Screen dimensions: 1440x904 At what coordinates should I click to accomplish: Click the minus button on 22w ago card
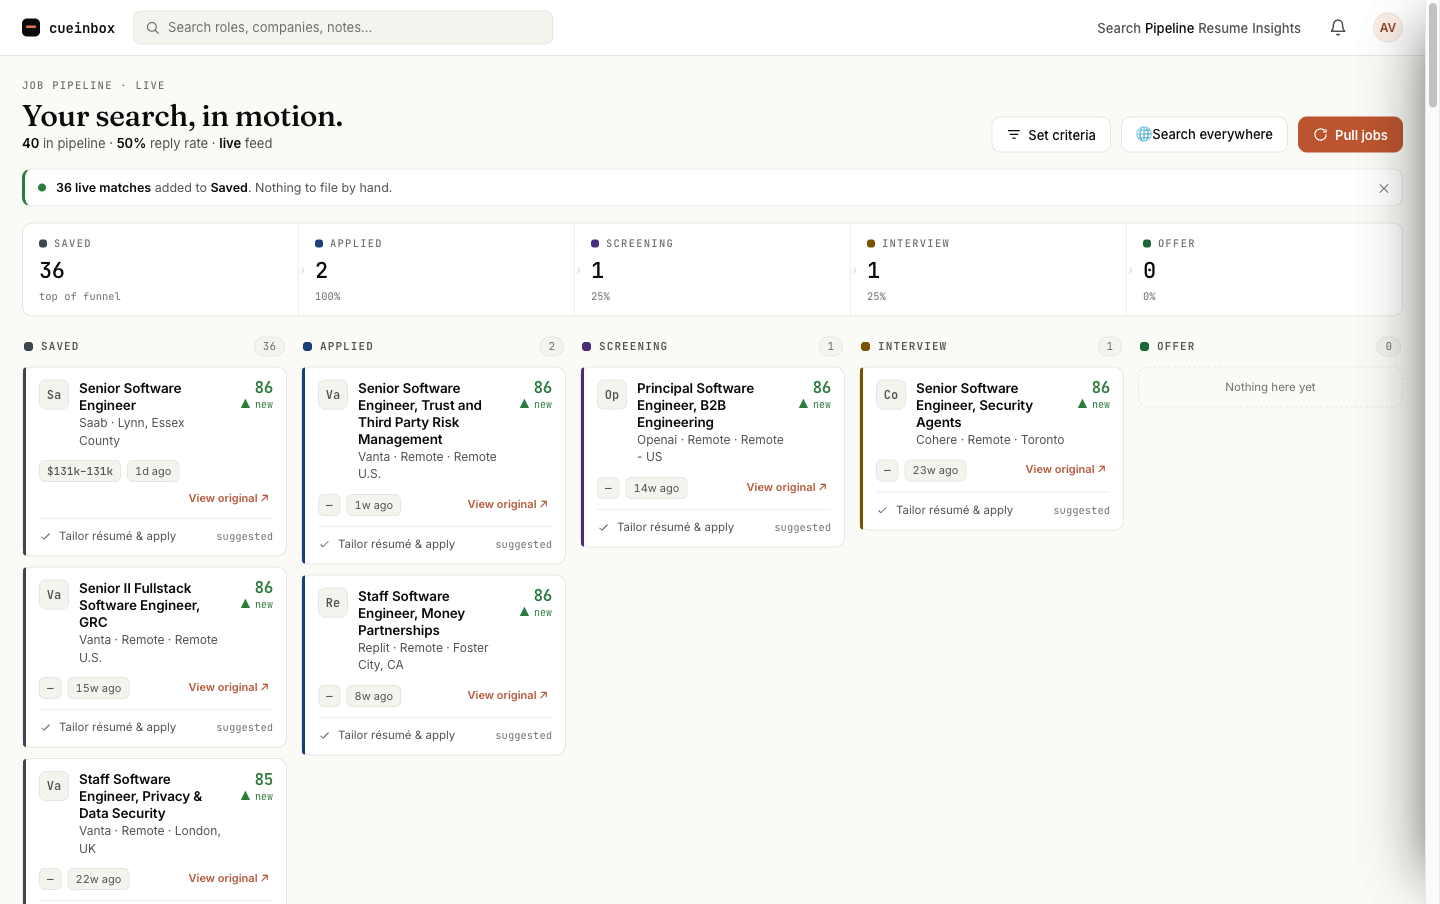(51, 879)
